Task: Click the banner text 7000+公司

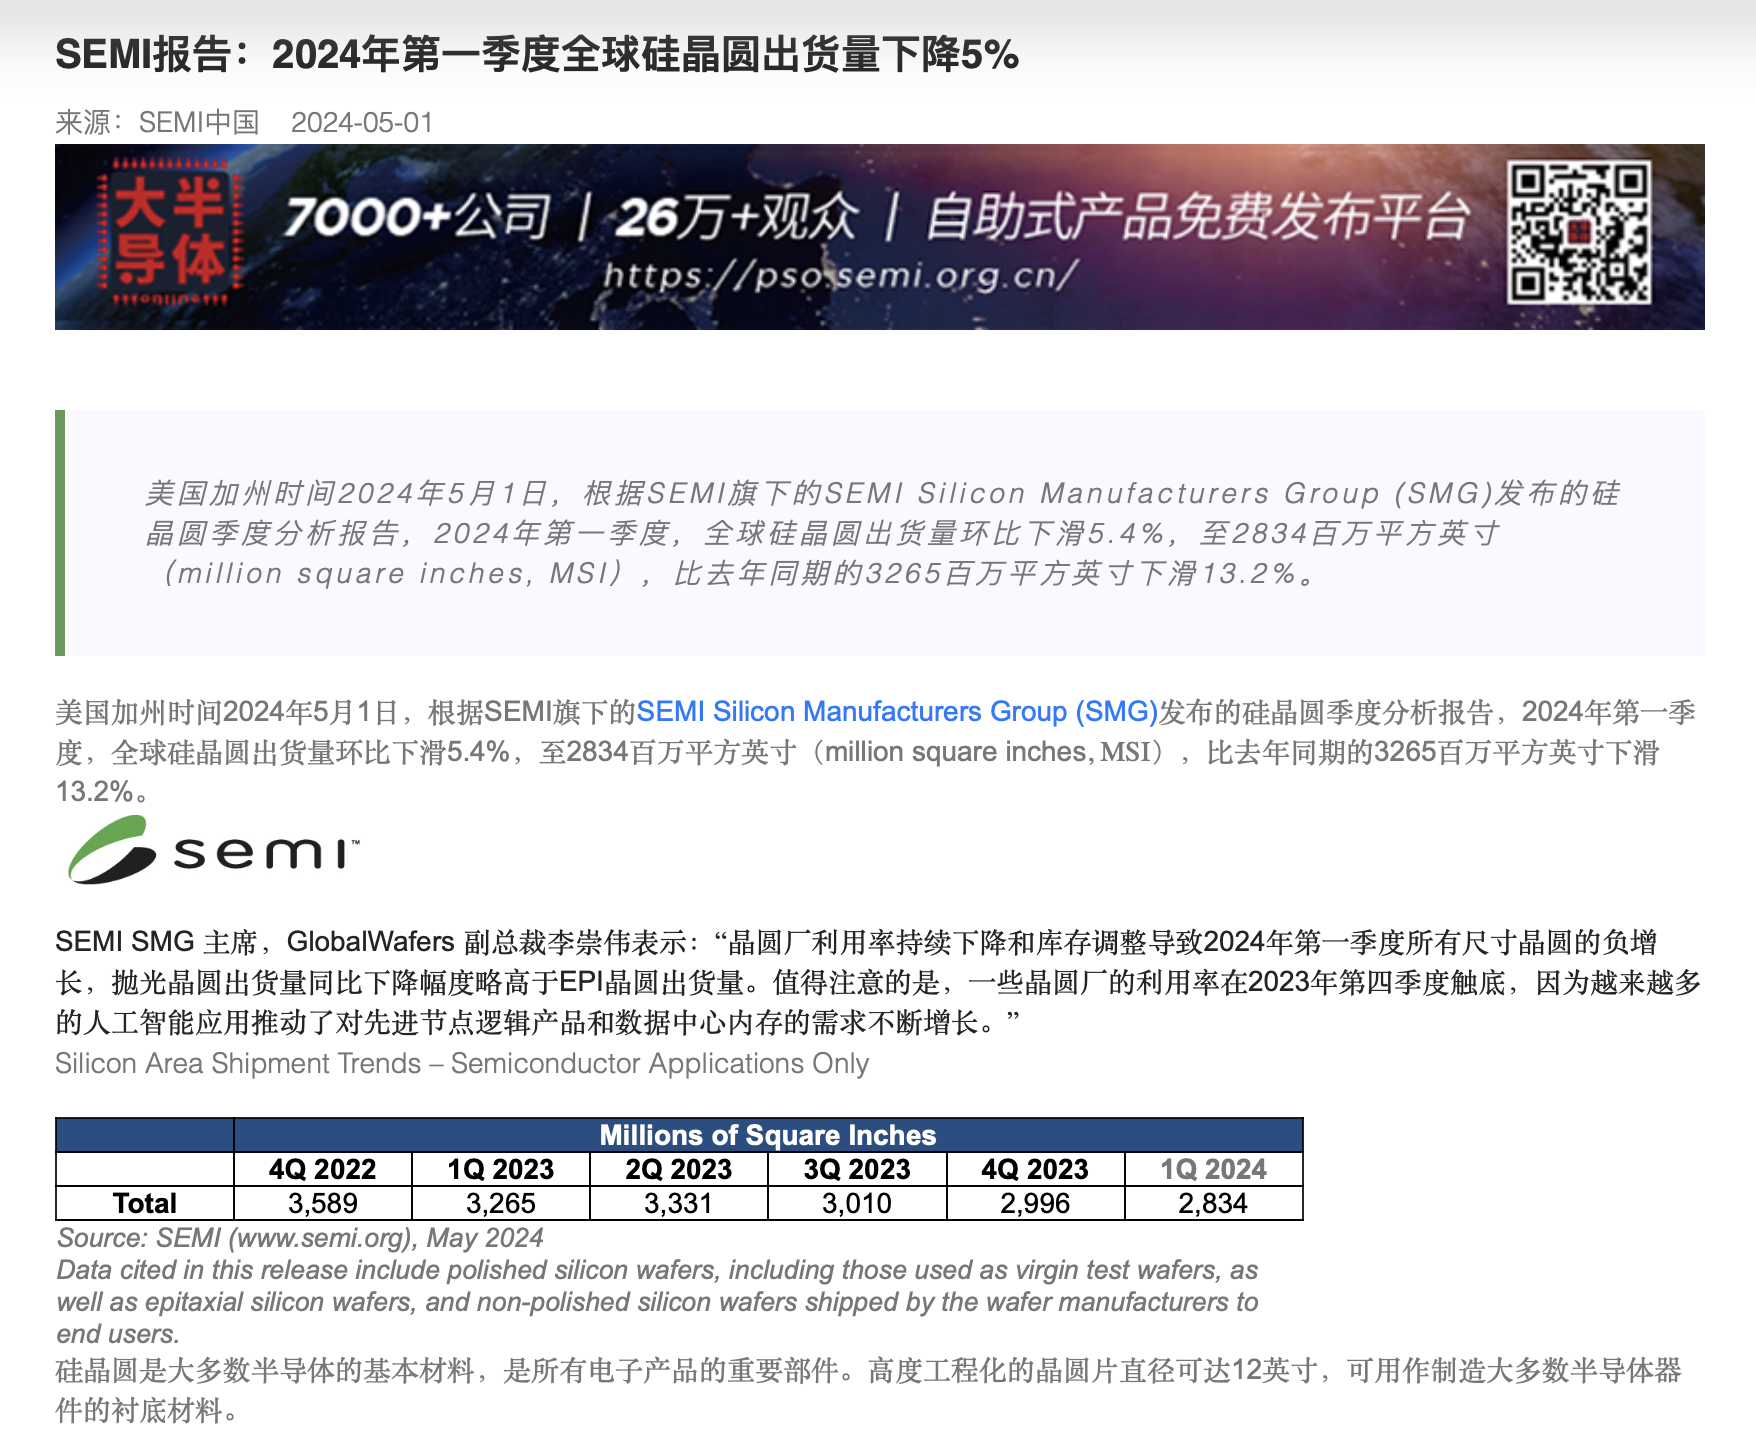Action: pos(417,217)
